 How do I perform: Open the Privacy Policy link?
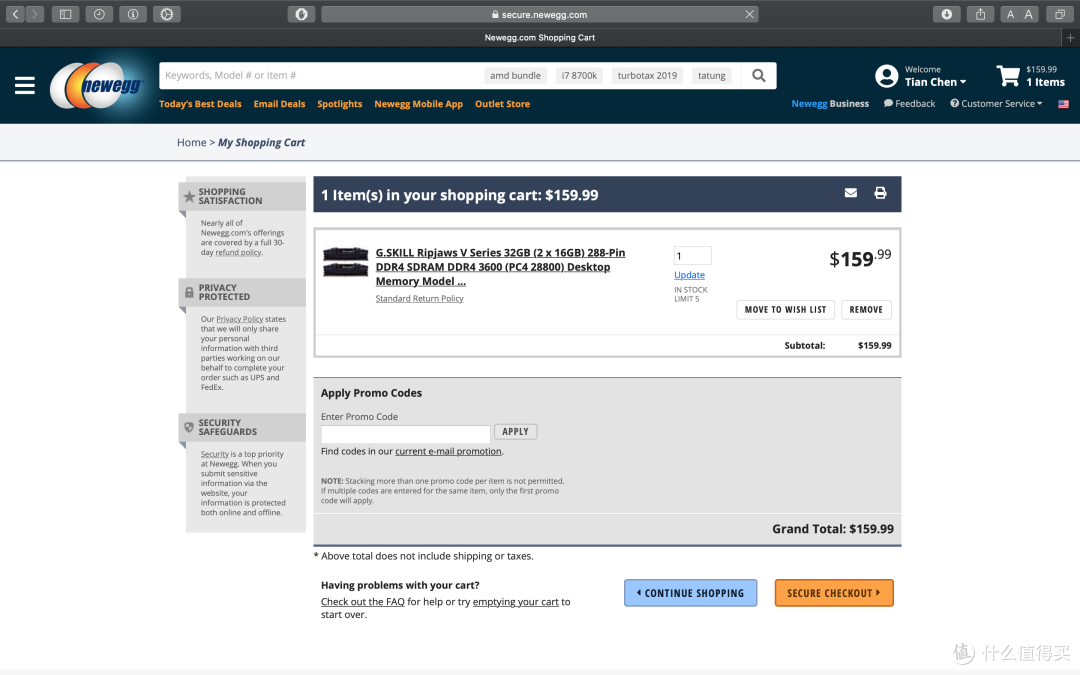240,319
